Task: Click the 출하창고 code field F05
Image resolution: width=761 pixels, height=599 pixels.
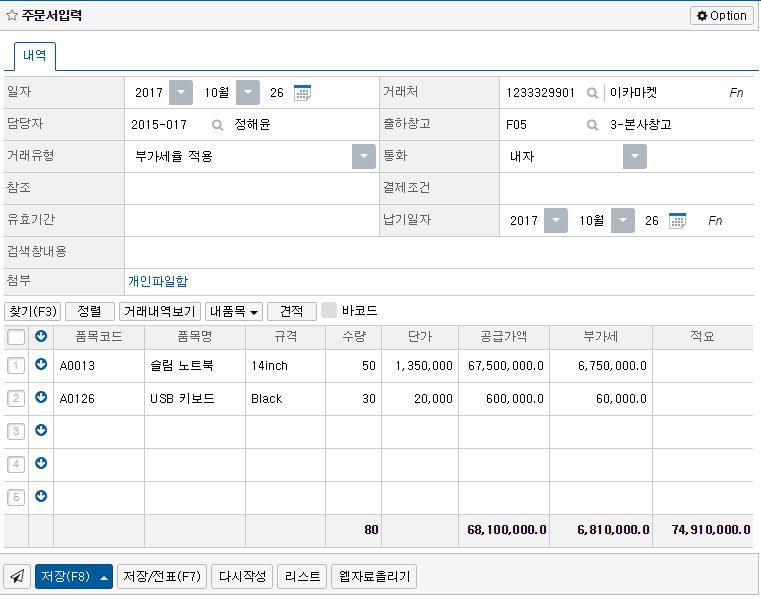Action: pyautogui.click(x=516, y=125)
